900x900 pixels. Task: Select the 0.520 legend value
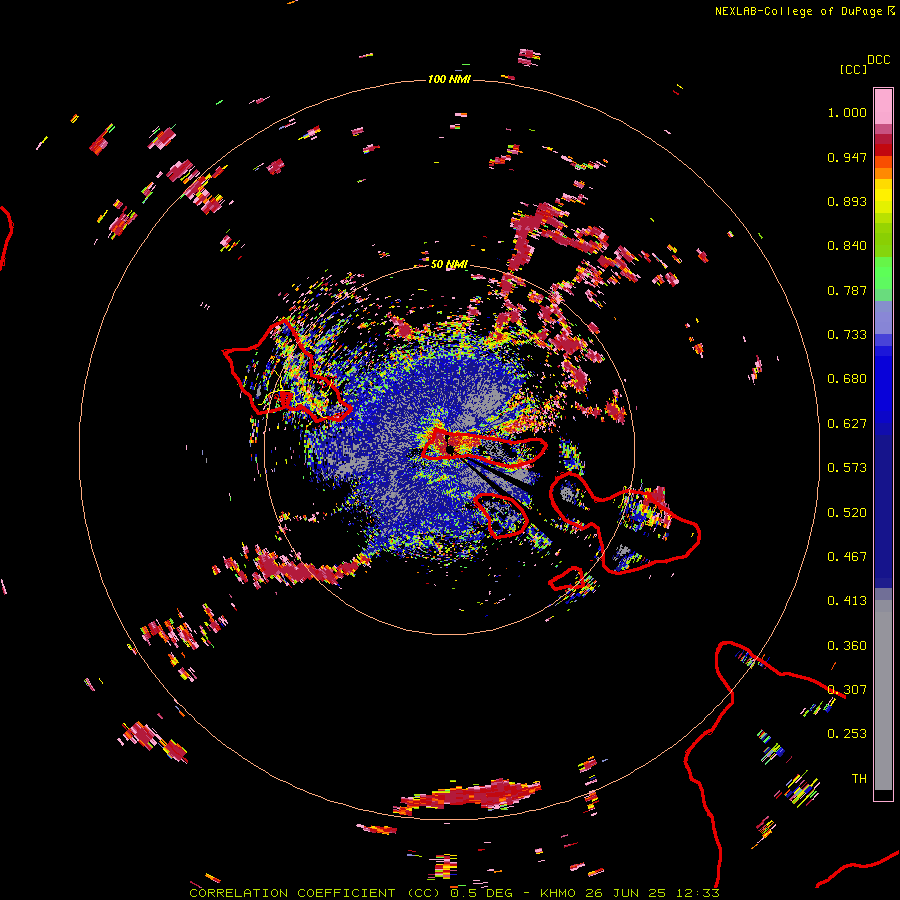pyautogui.click(x=847, y=513)
